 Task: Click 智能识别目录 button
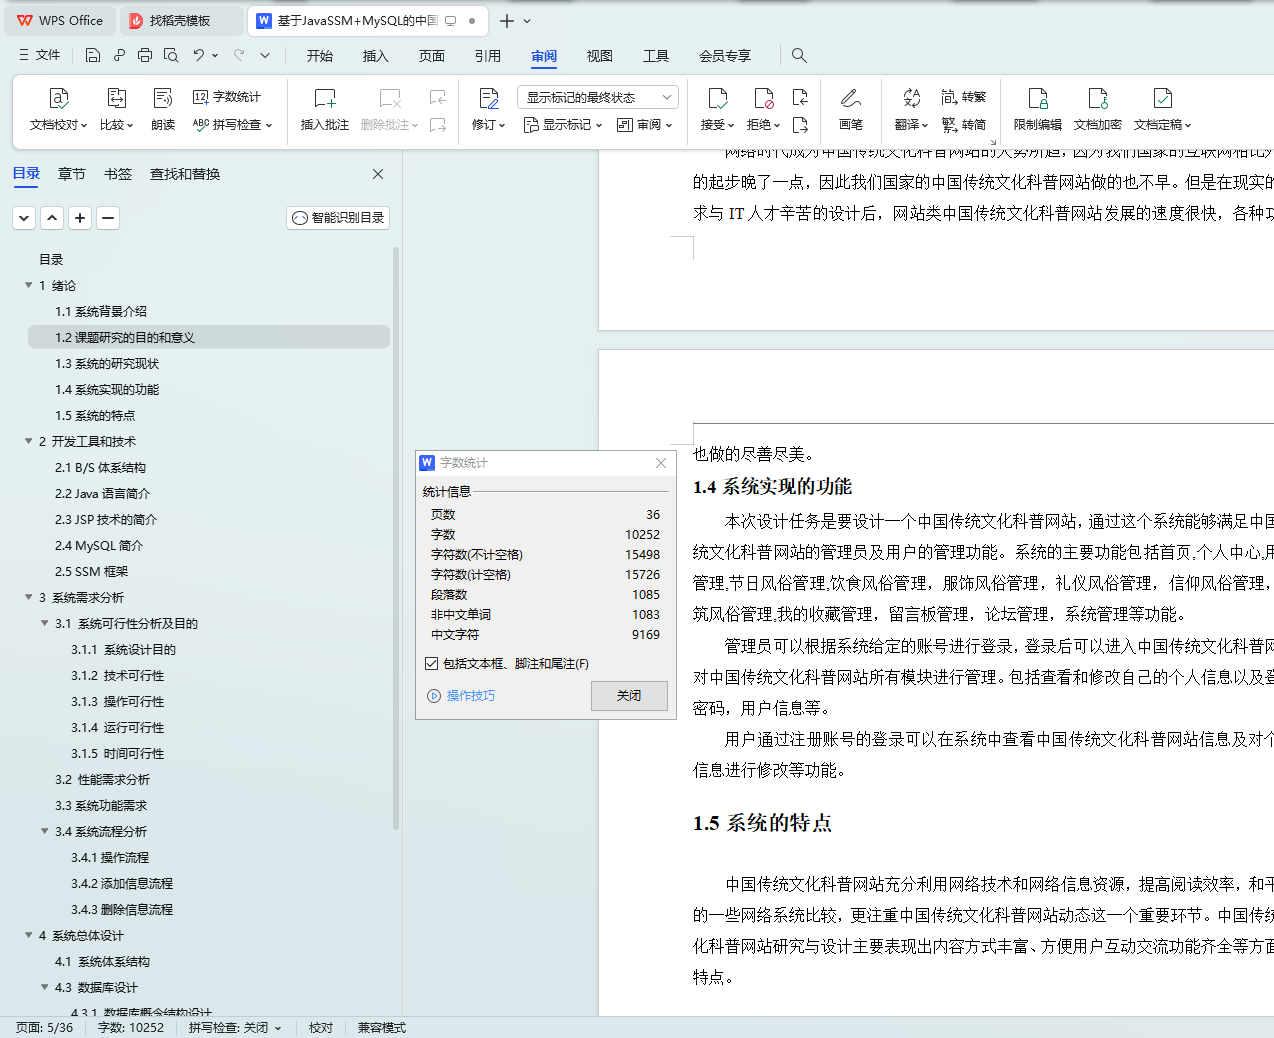[338, 218]
